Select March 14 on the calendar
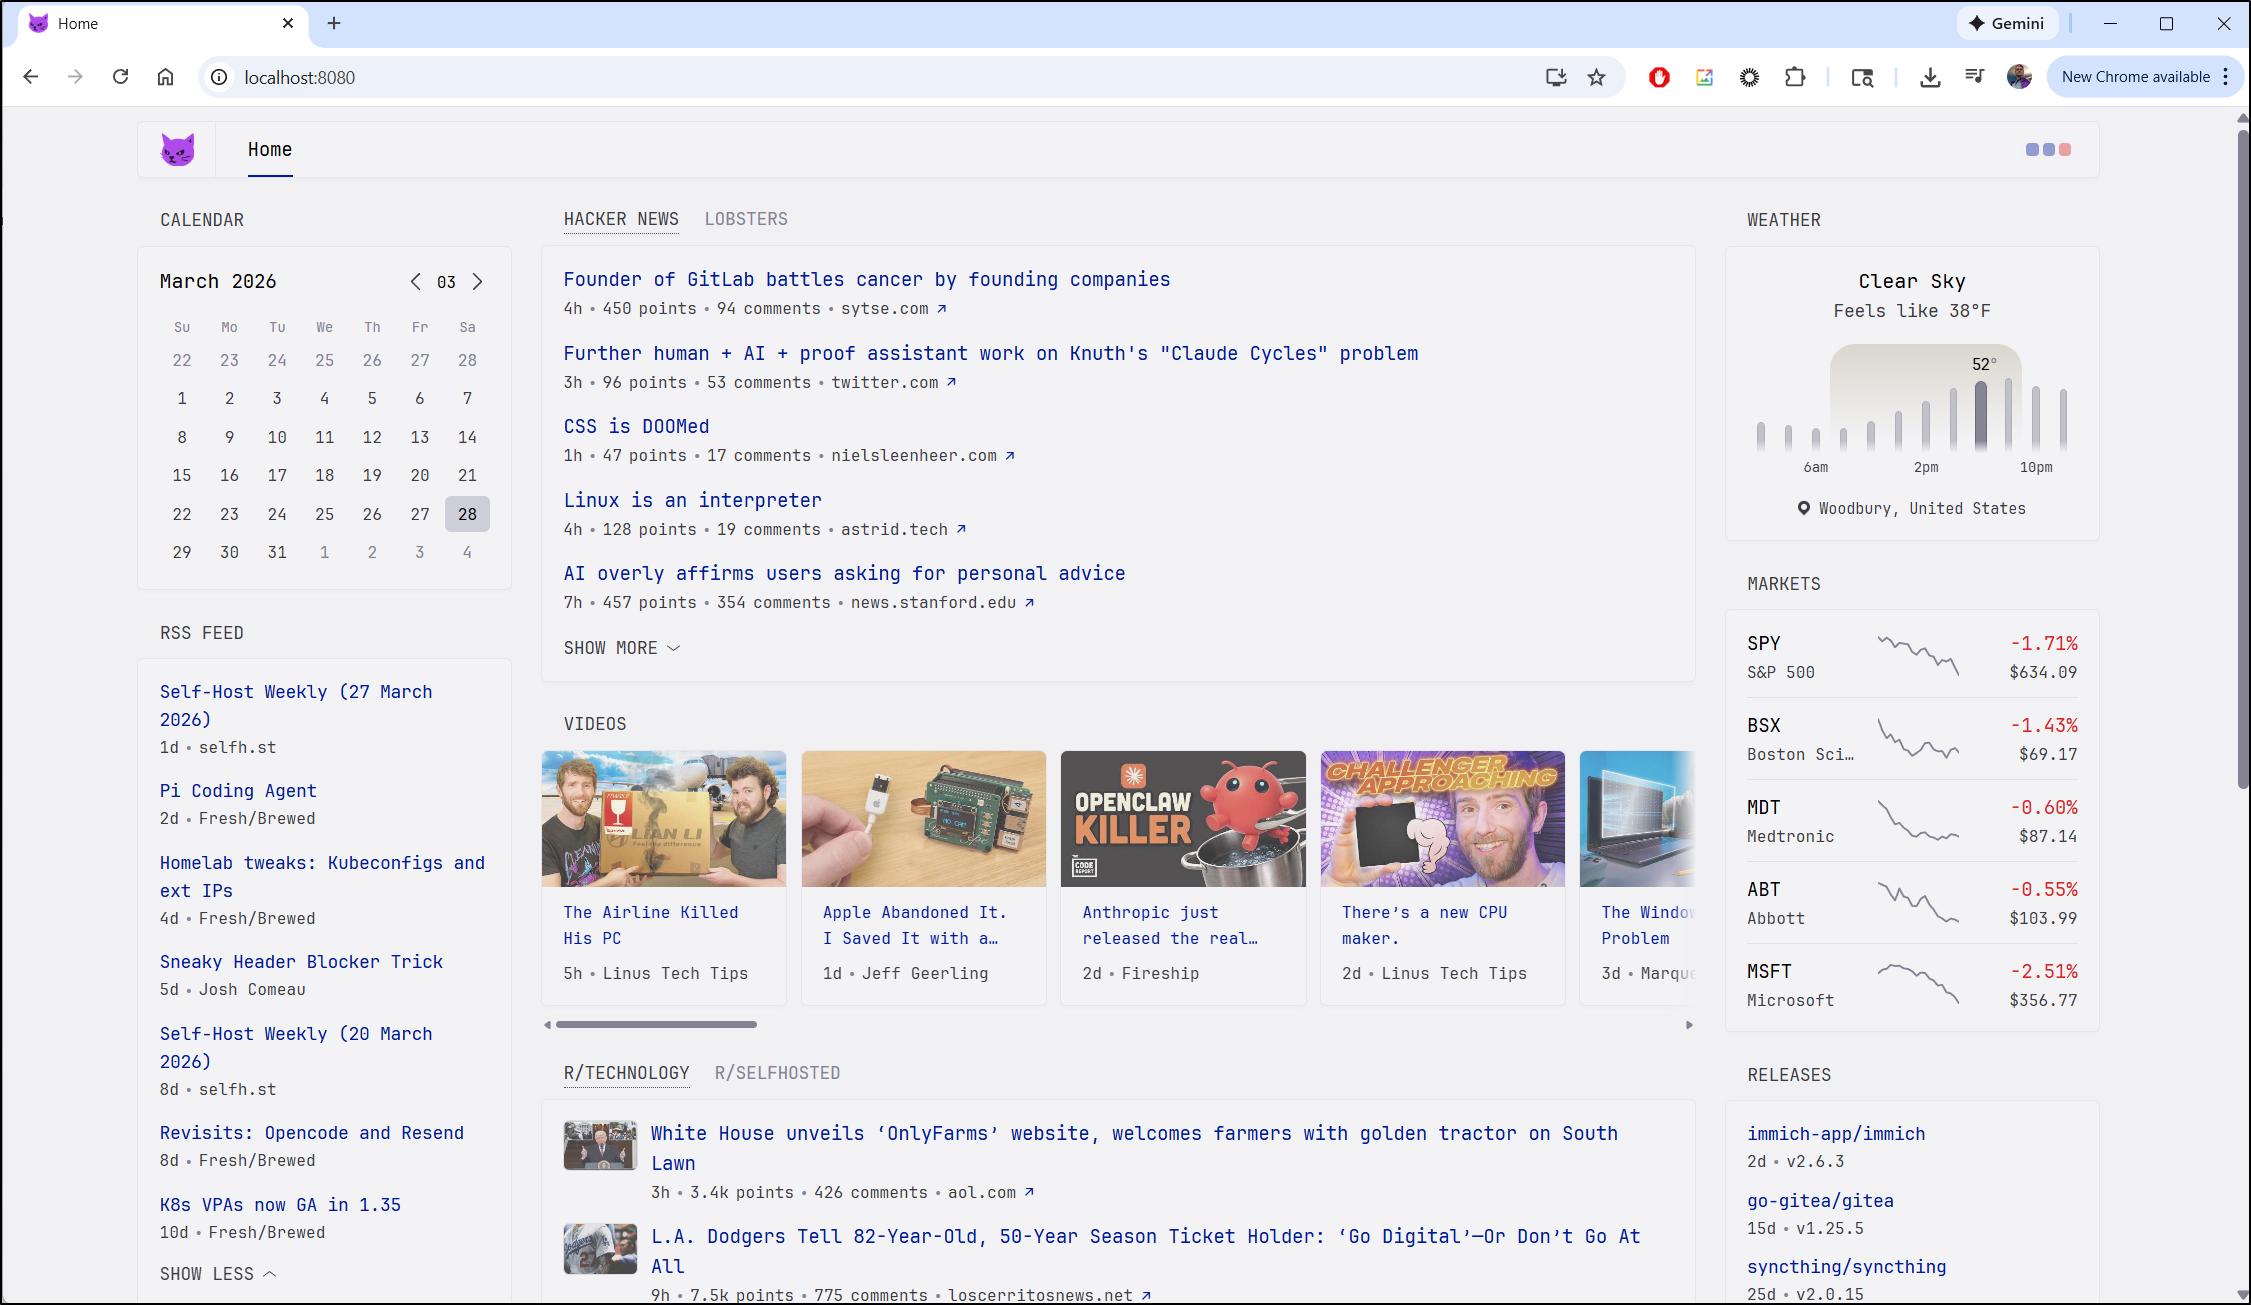The height and width of the screenshot is (1305, 2251). 467,437
